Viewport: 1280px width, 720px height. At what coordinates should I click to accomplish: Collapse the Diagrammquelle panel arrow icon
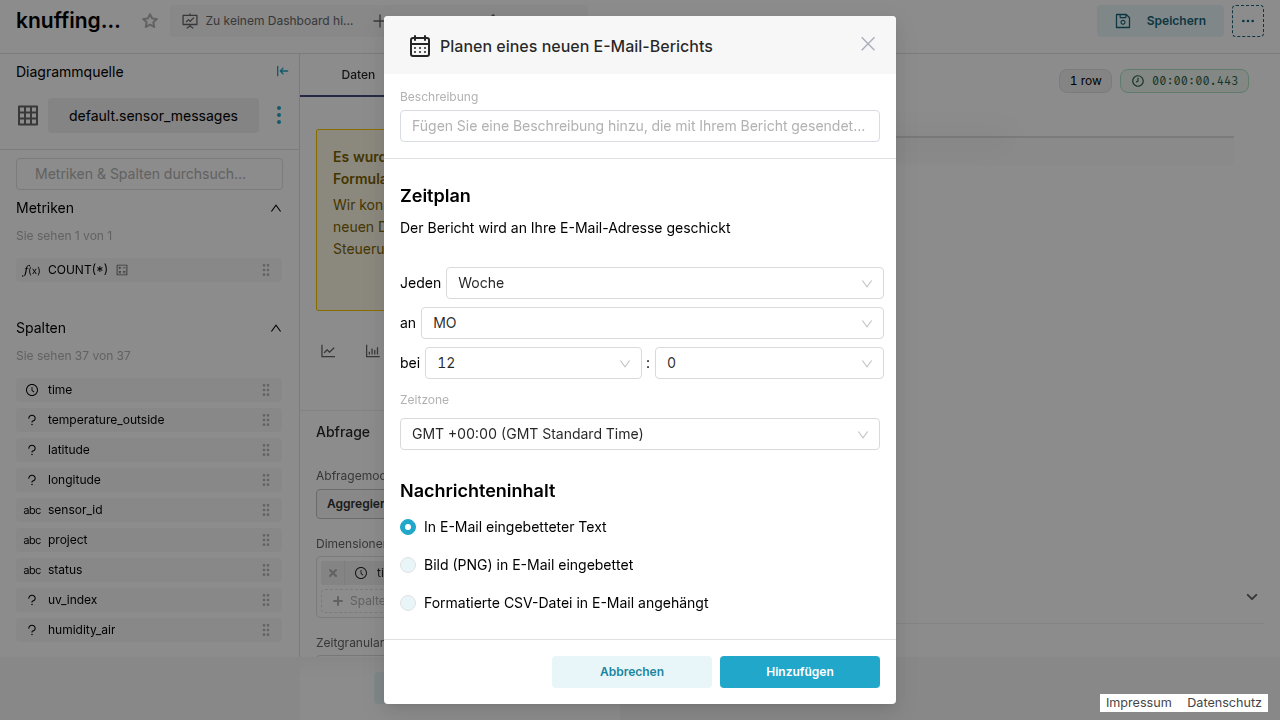282,71
